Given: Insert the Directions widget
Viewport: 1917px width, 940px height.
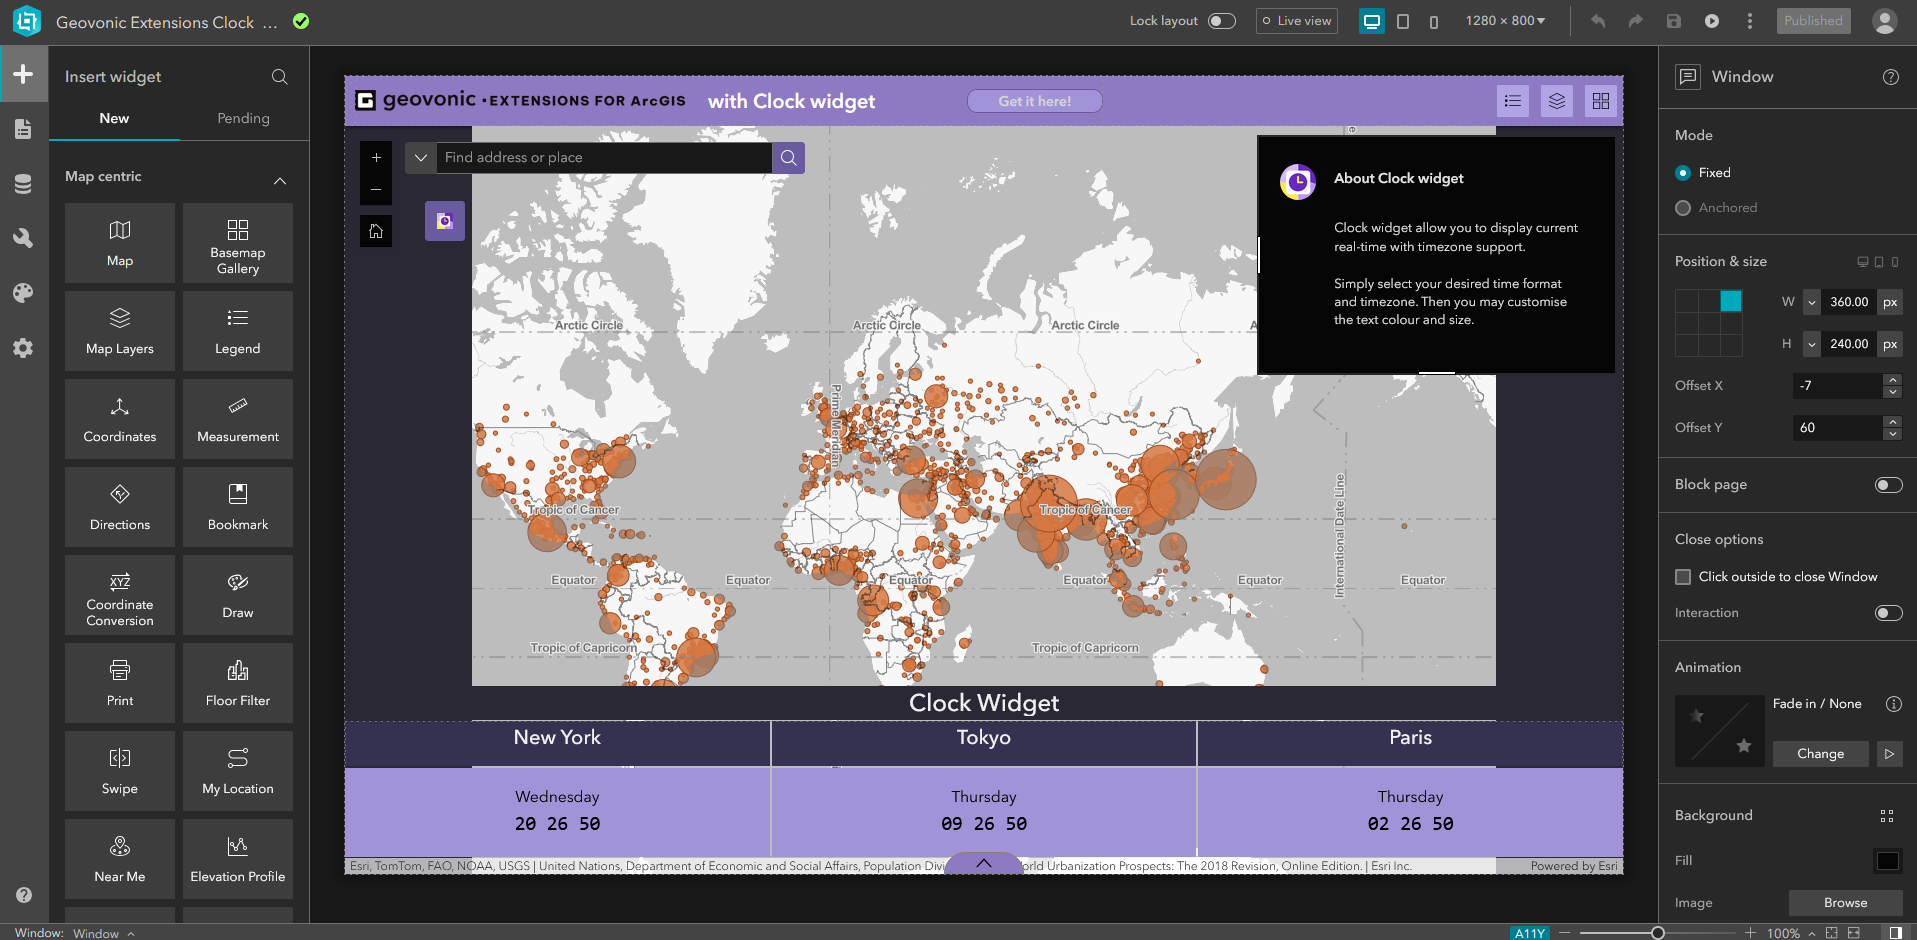Looking at the screenshot, I should tap(120, 507).
